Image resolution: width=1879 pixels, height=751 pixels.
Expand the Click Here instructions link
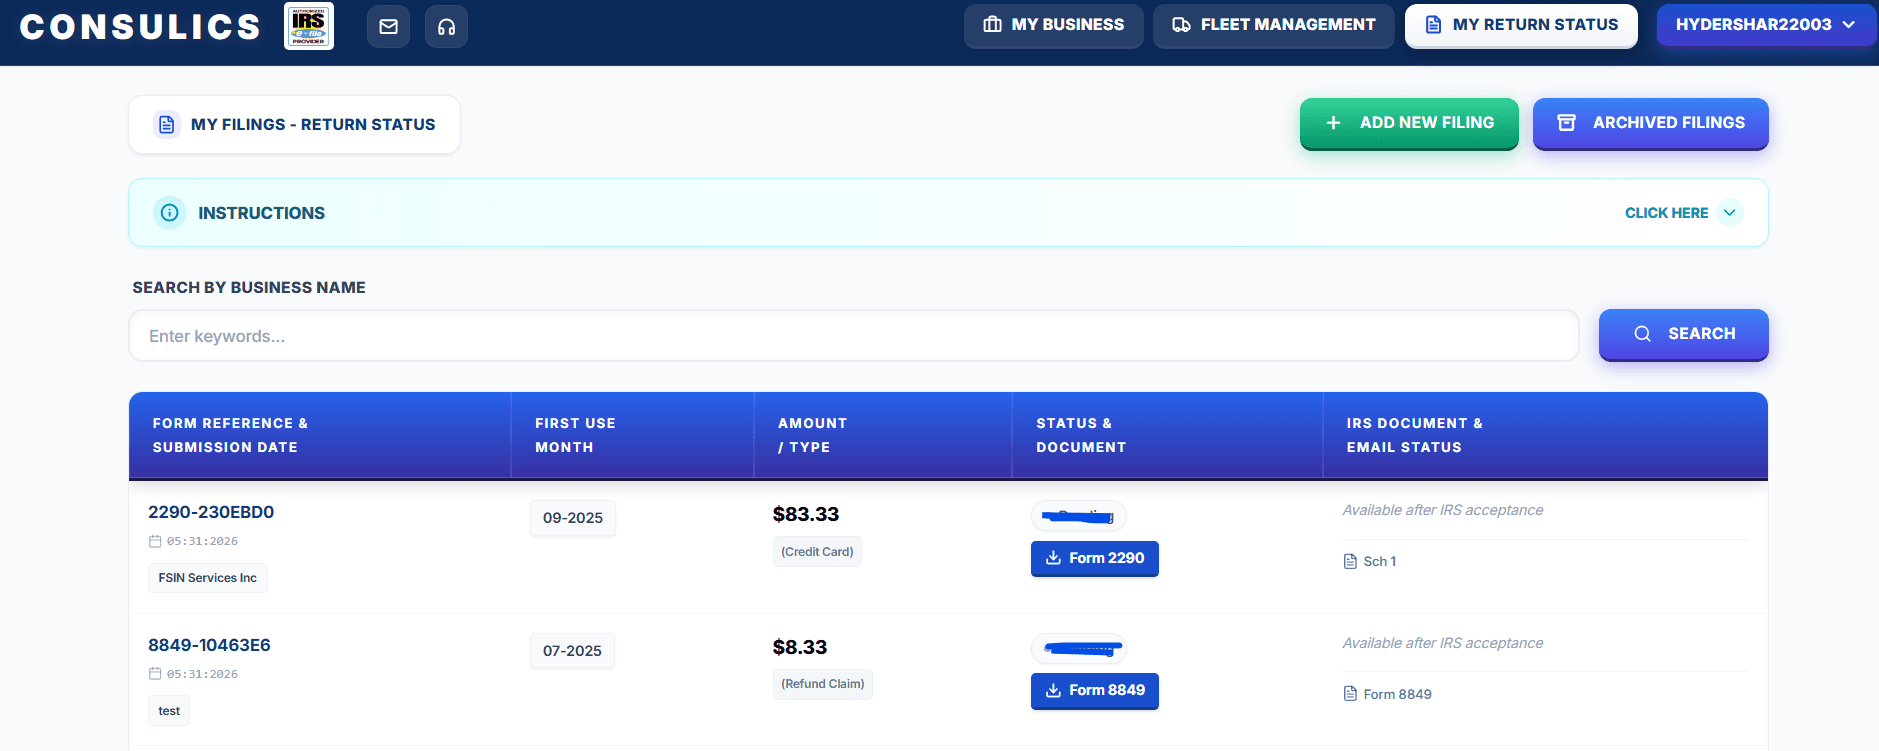[1666, 213]
